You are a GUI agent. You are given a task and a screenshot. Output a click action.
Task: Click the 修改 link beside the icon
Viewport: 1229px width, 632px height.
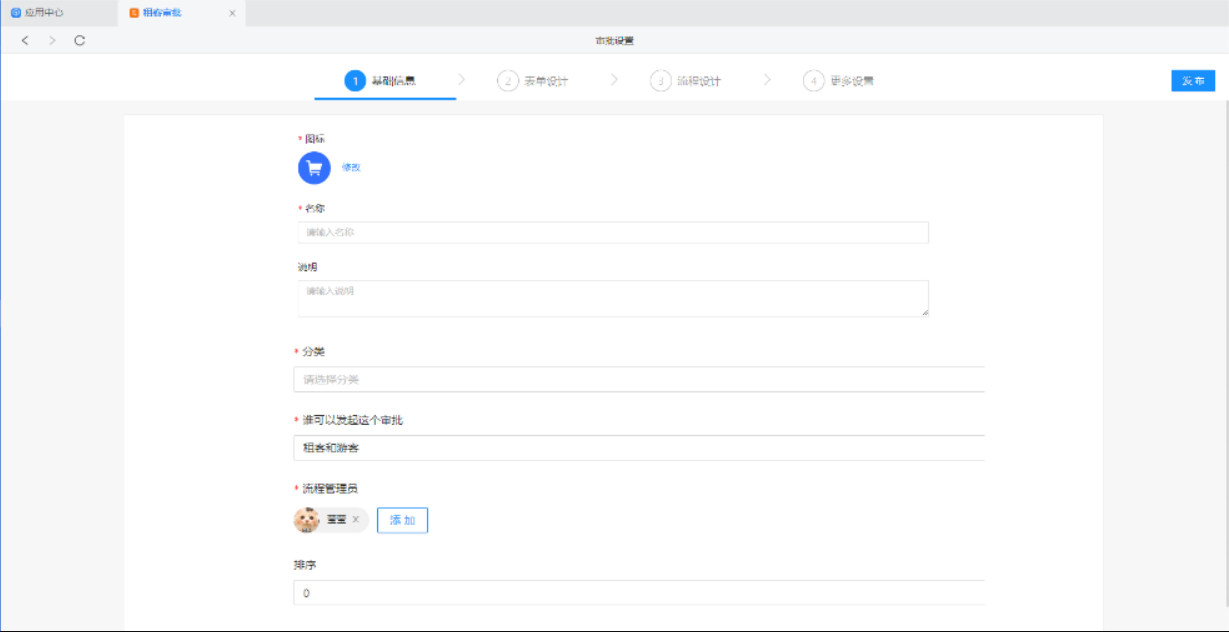click(x=351, y=168)
